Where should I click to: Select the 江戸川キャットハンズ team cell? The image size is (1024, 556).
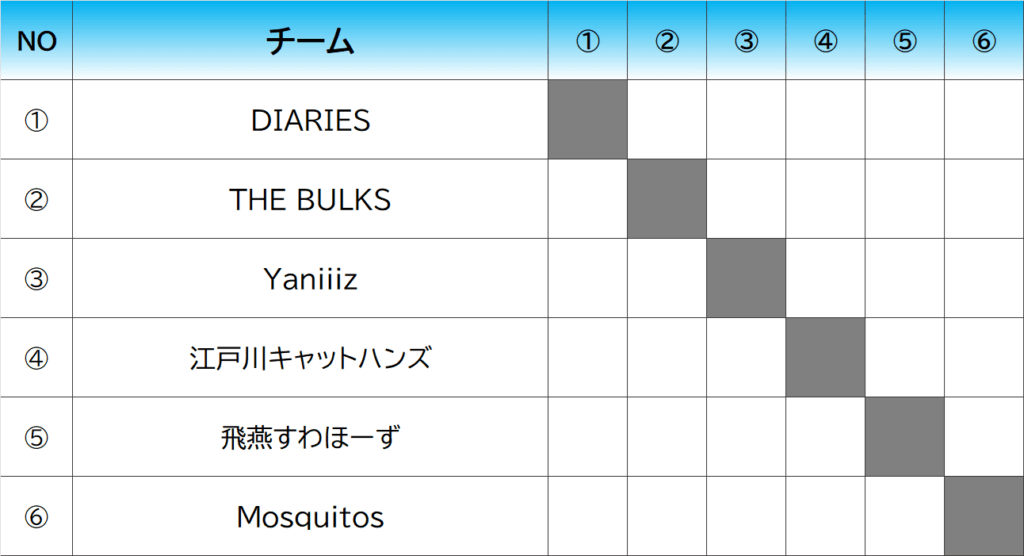click(x=310, y=357)
